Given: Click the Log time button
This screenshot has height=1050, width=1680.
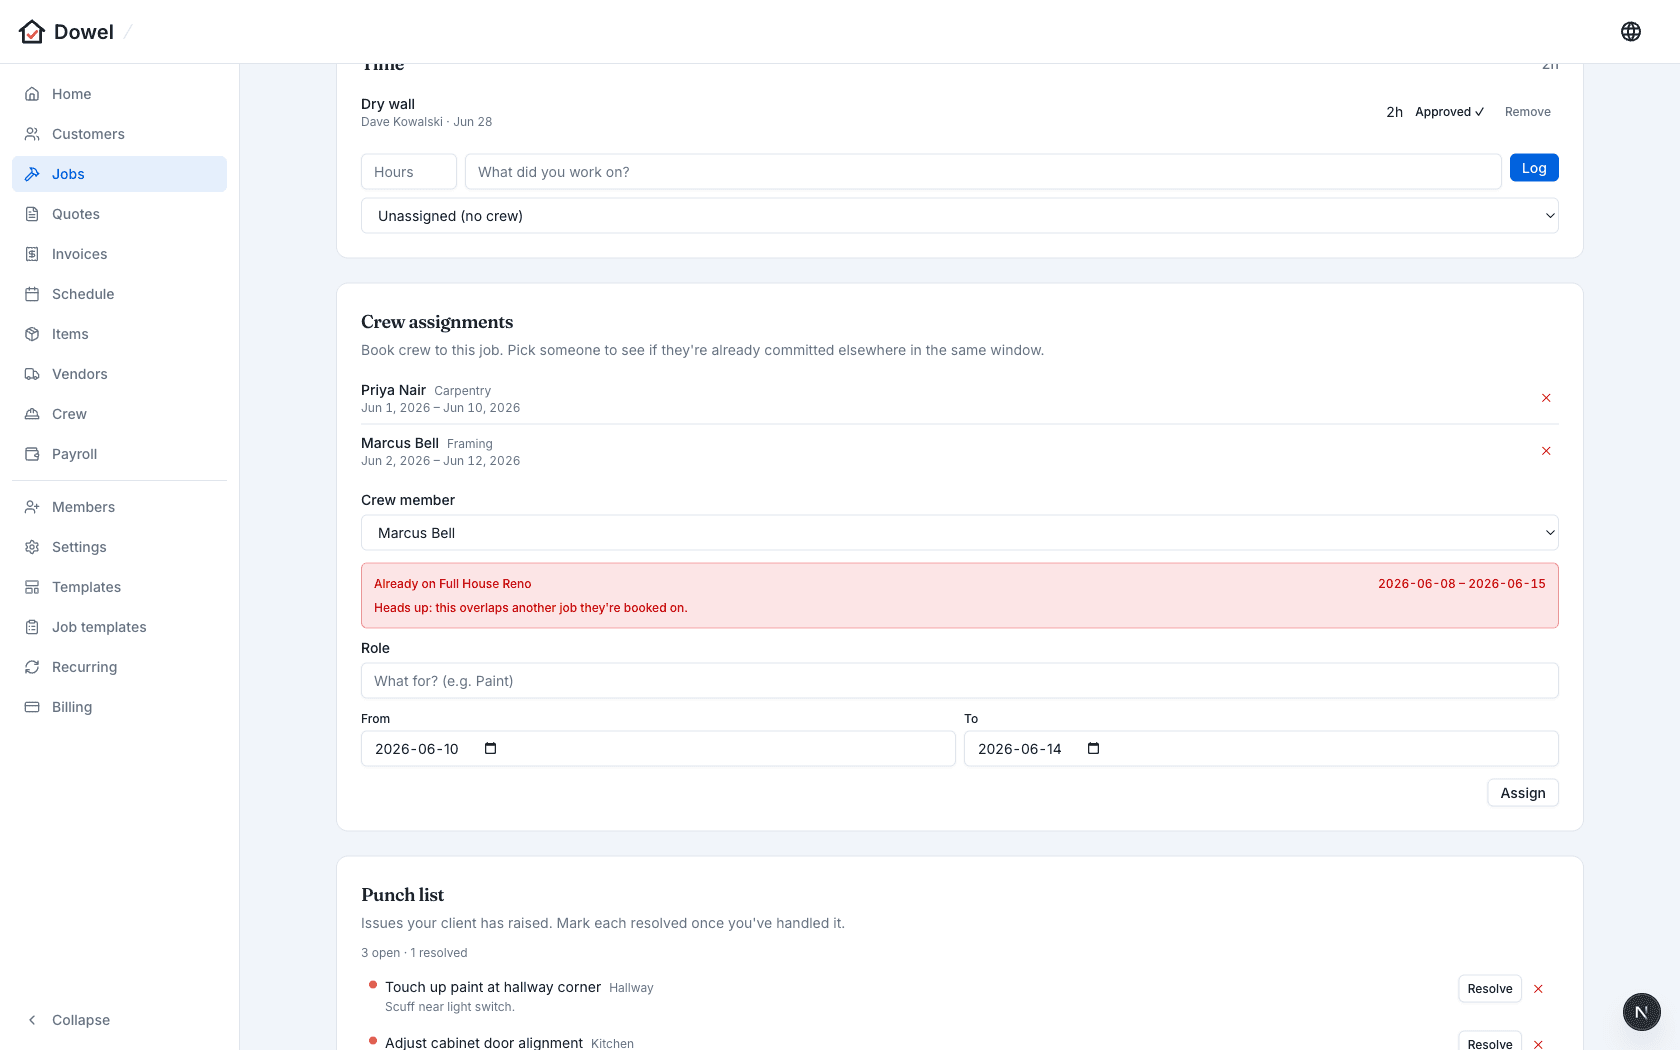Looking at the screenshot, I should click(1534, 168).
